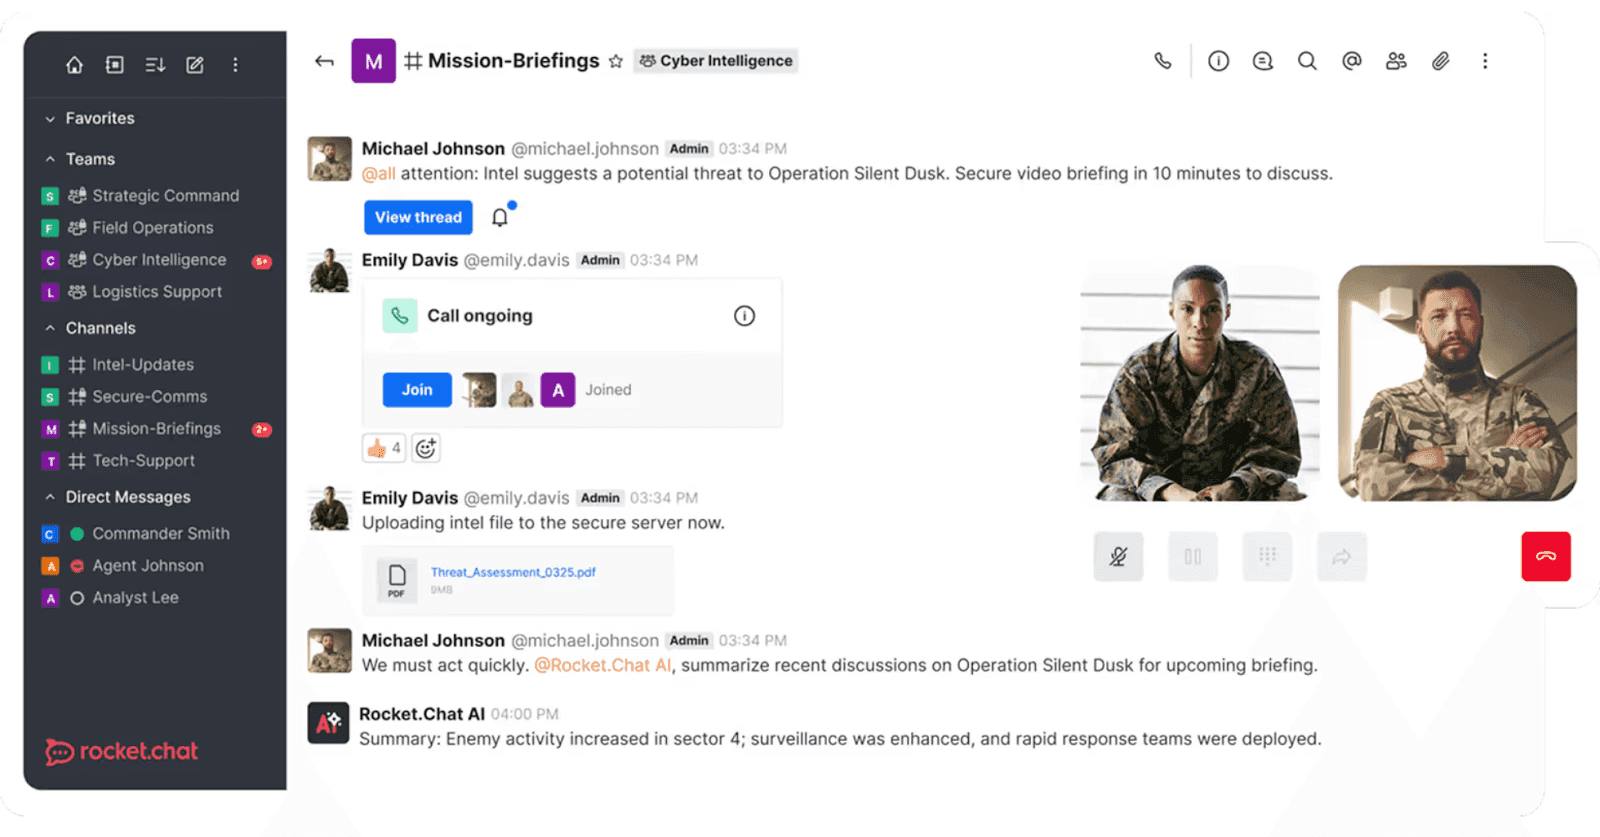
Task: Select the Intel-Updates channel
Action: [141, 364]
